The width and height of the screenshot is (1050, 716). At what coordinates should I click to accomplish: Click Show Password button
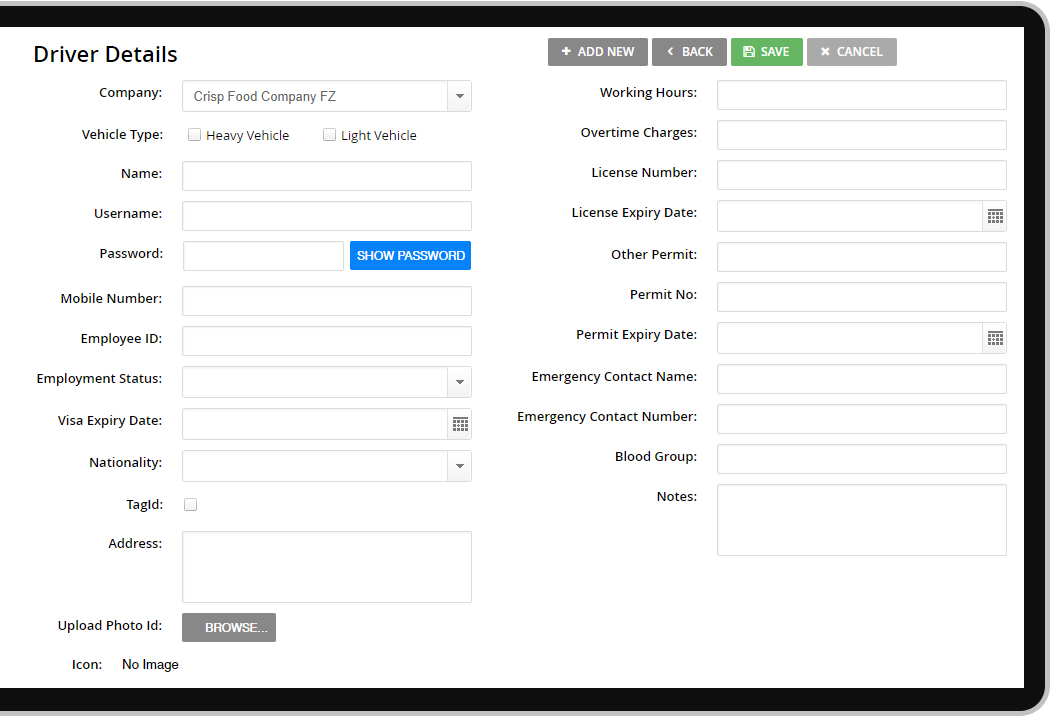coord(410,256)
